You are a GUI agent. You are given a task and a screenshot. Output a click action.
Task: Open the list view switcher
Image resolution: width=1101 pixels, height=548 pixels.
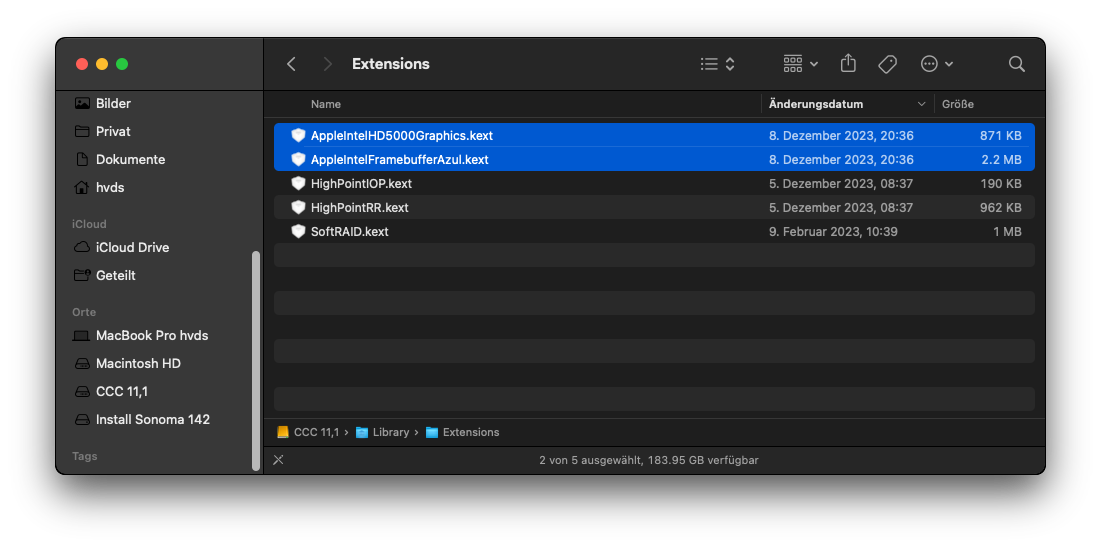click(x=718, y=64)
